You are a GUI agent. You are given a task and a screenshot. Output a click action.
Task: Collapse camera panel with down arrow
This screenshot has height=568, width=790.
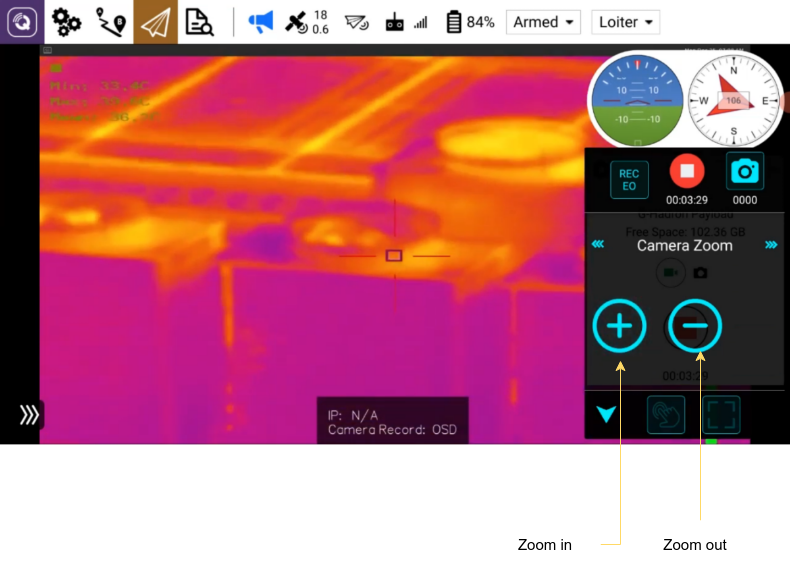(x=606, y=415)
